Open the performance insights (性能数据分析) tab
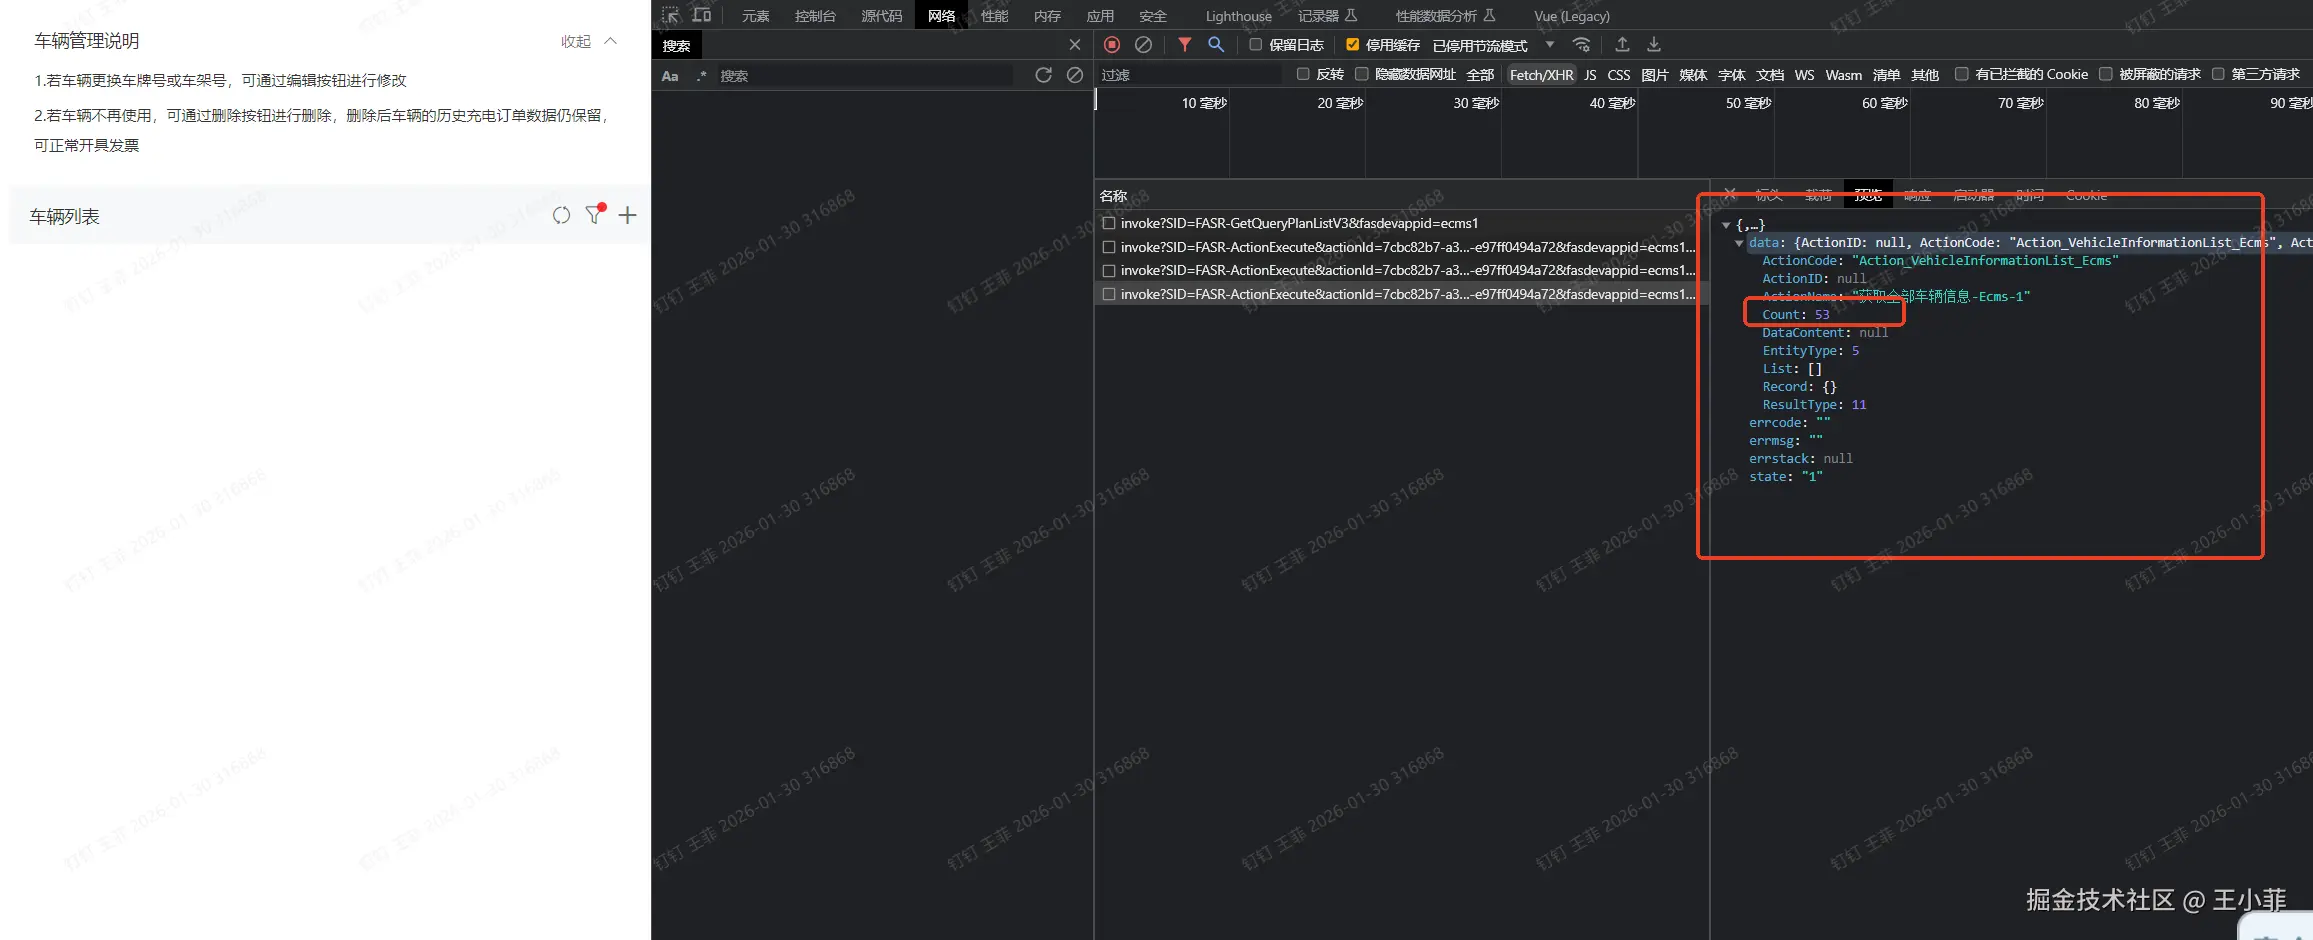 1445,16
